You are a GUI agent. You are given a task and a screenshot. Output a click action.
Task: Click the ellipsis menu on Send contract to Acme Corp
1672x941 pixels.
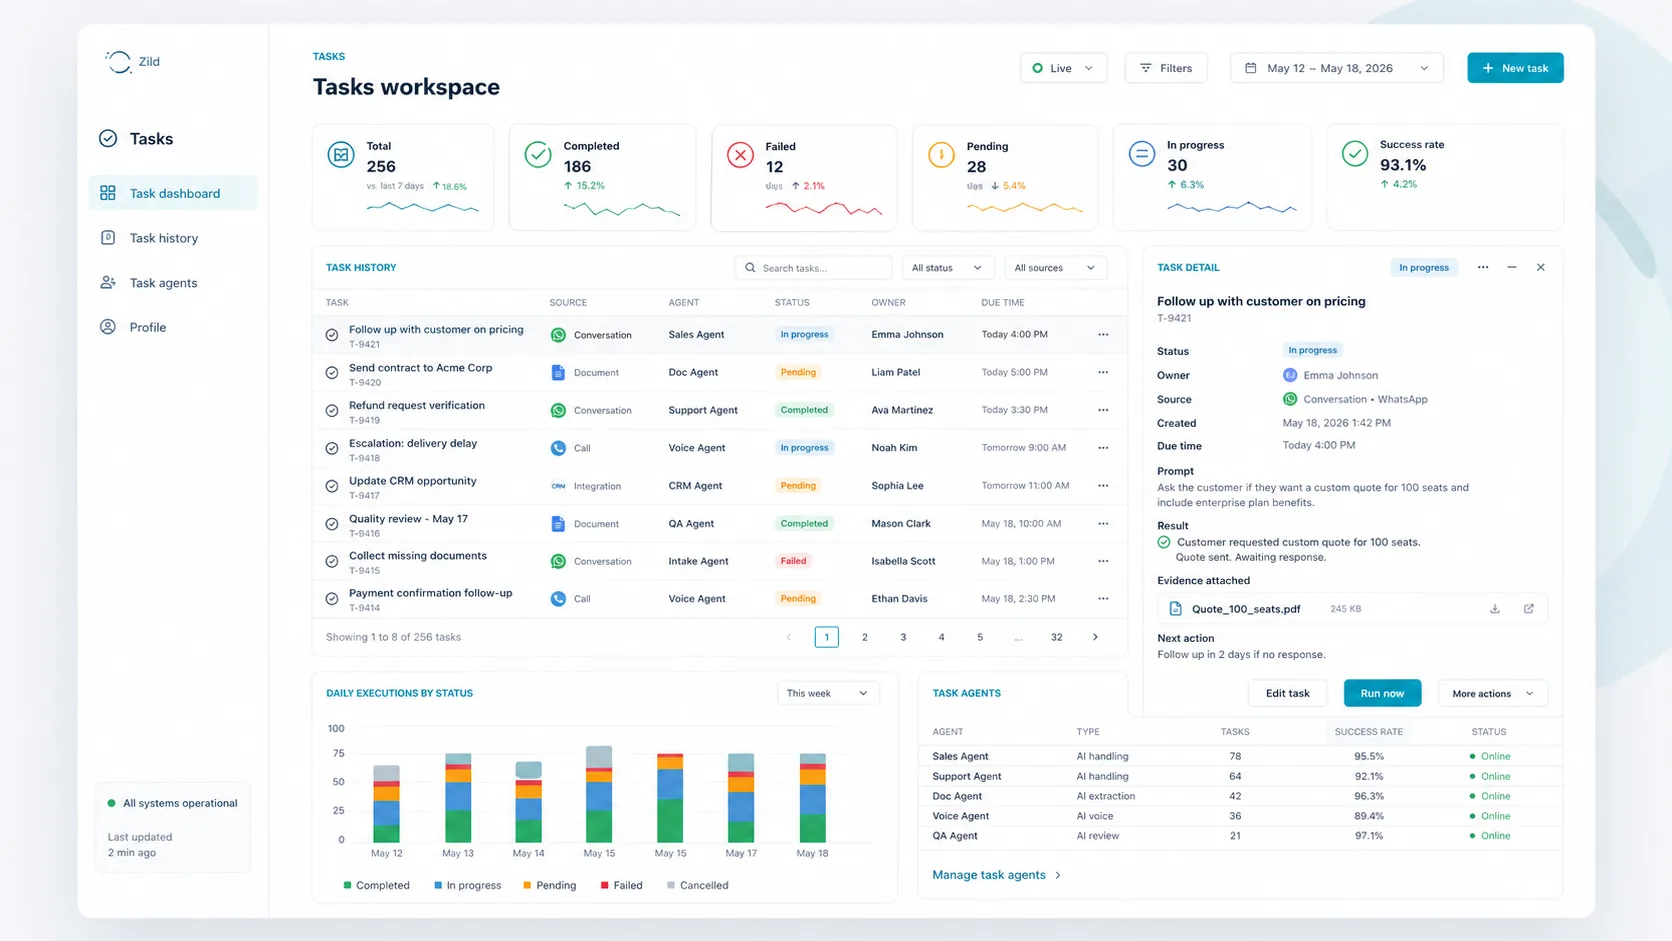tap(1103, 372)
